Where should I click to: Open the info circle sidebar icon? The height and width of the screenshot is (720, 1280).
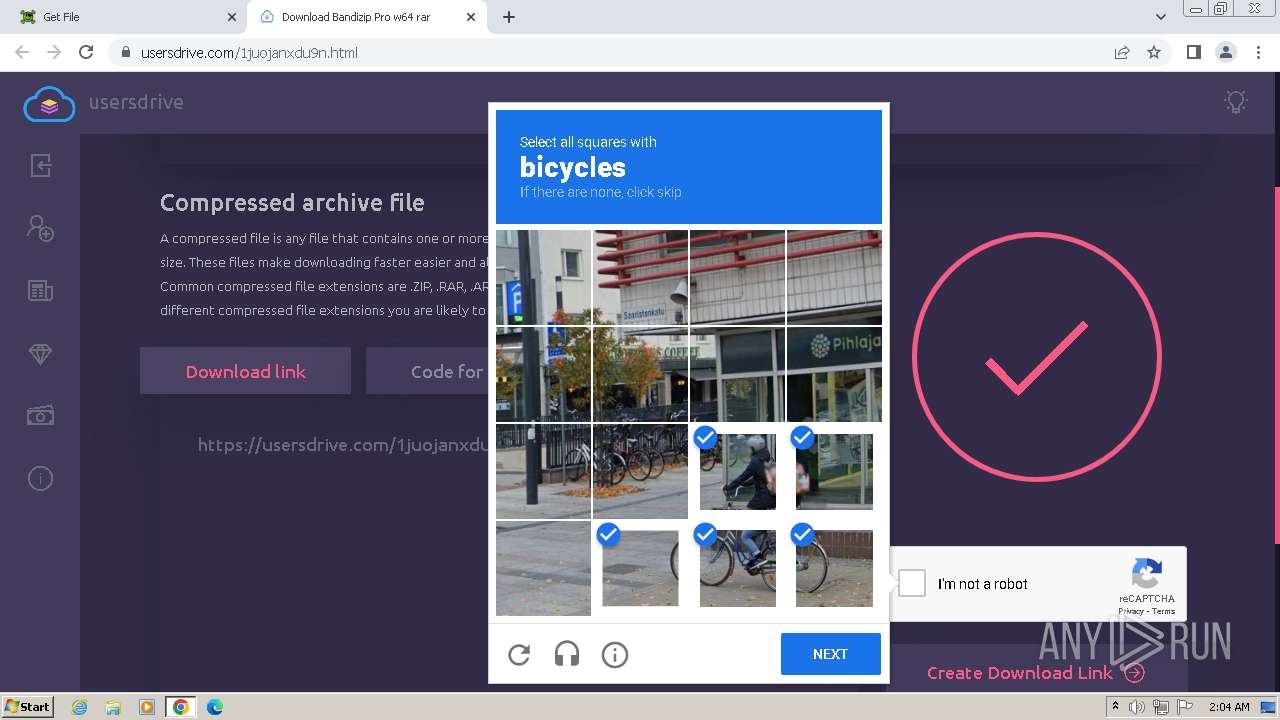pyautogui.click(x=40, y=478)
